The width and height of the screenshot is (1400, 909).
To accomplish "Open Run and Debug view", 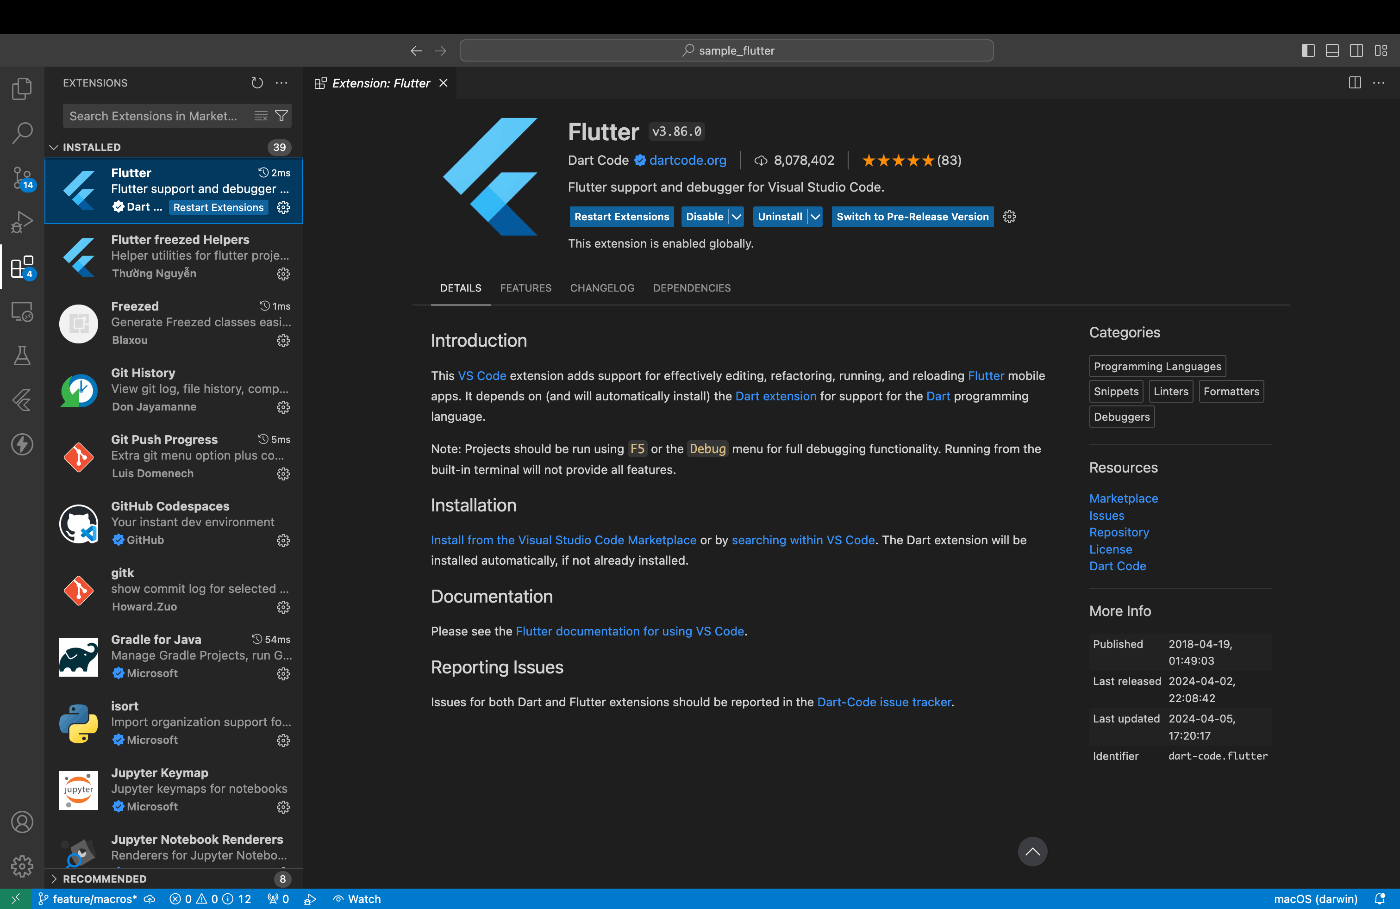I will click(22, 222).
